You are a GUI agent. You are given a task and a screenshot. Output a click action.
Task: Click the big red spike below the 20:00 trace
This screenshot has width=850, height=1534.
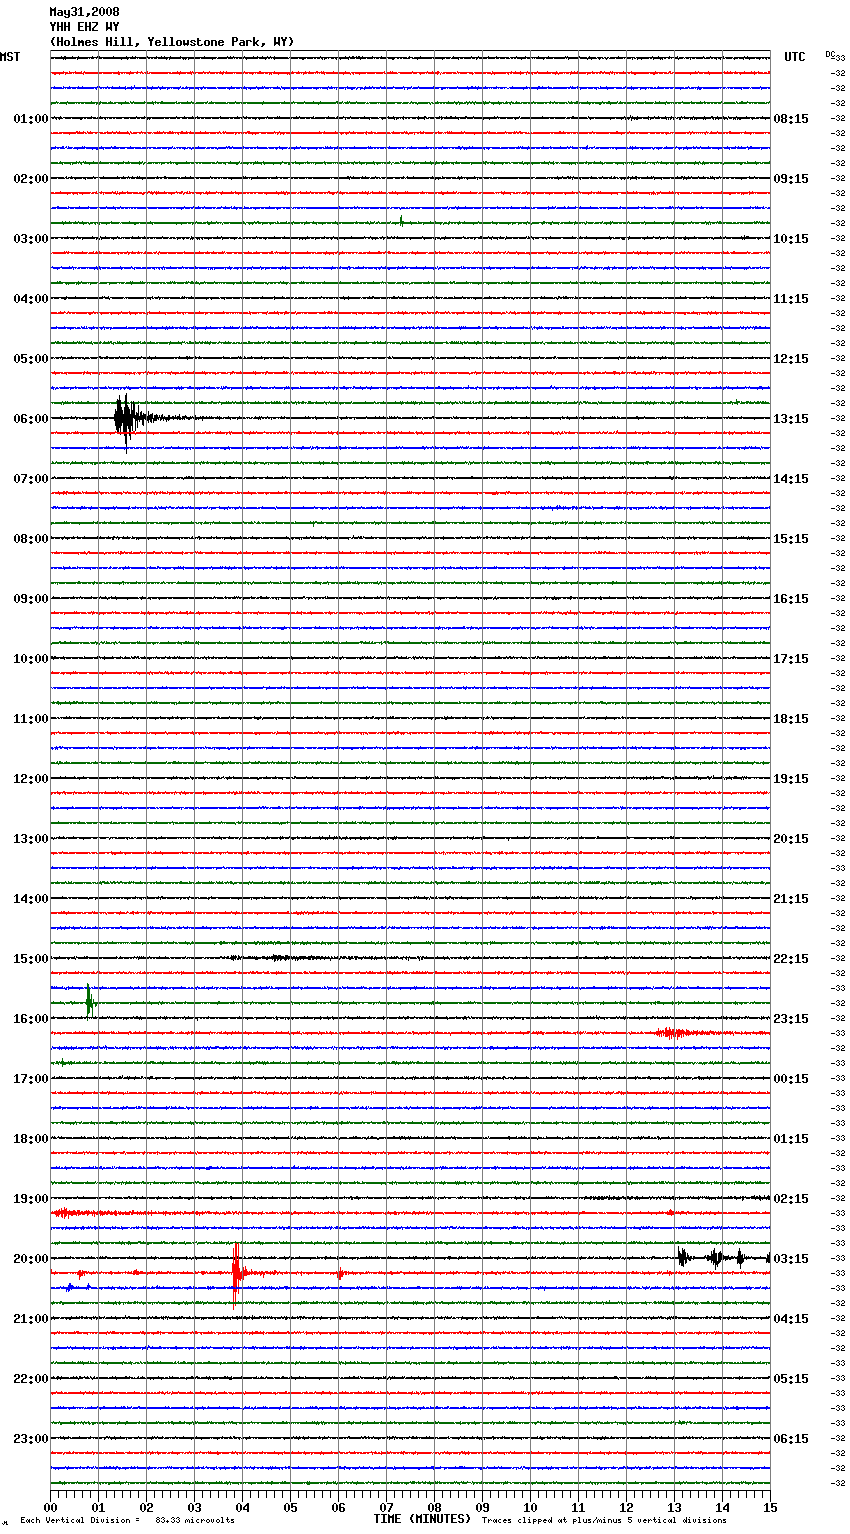click(236, 1274)
